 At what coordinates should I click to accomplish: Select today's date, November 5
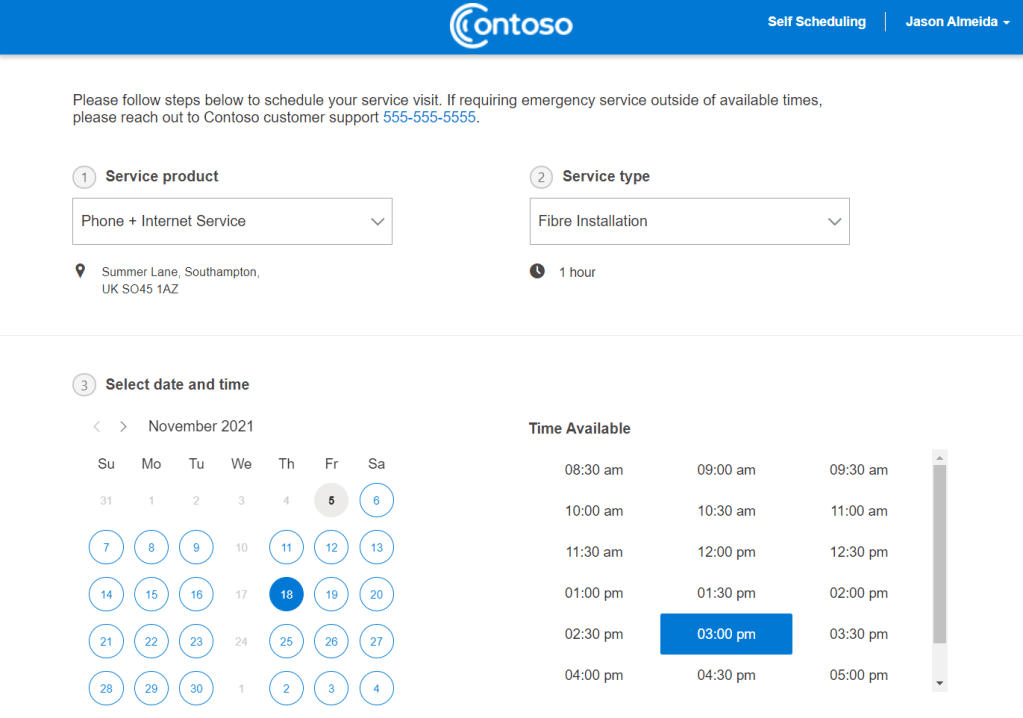pyautogui.click(x=331, y=501)
